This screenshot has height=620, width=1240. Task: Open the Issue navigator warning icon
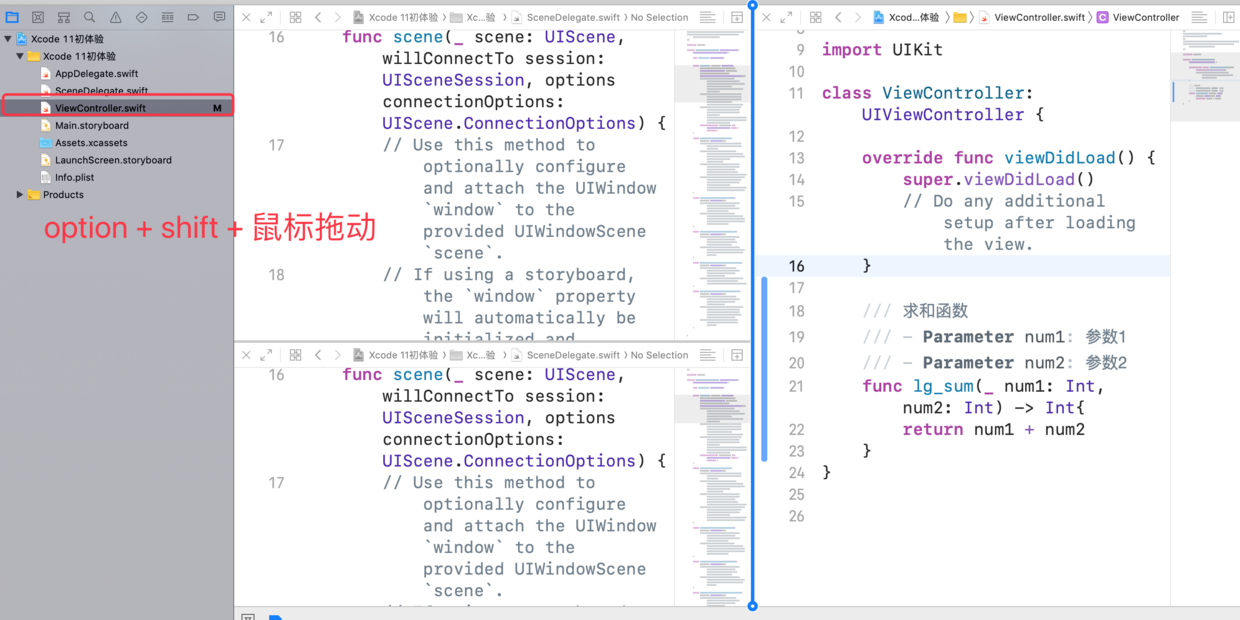pyautogui.click(x=116, y=17)
